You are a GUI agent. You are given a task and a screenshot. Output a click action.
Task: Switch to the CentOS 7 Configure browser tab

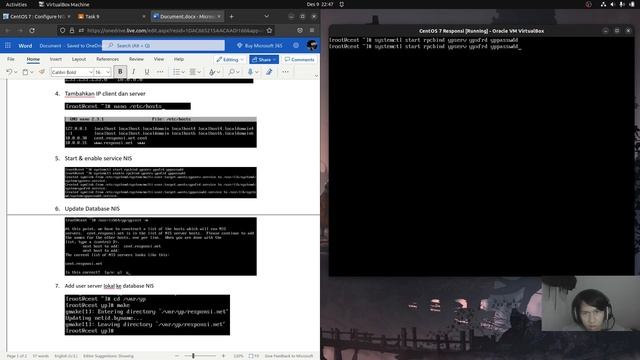37,16
